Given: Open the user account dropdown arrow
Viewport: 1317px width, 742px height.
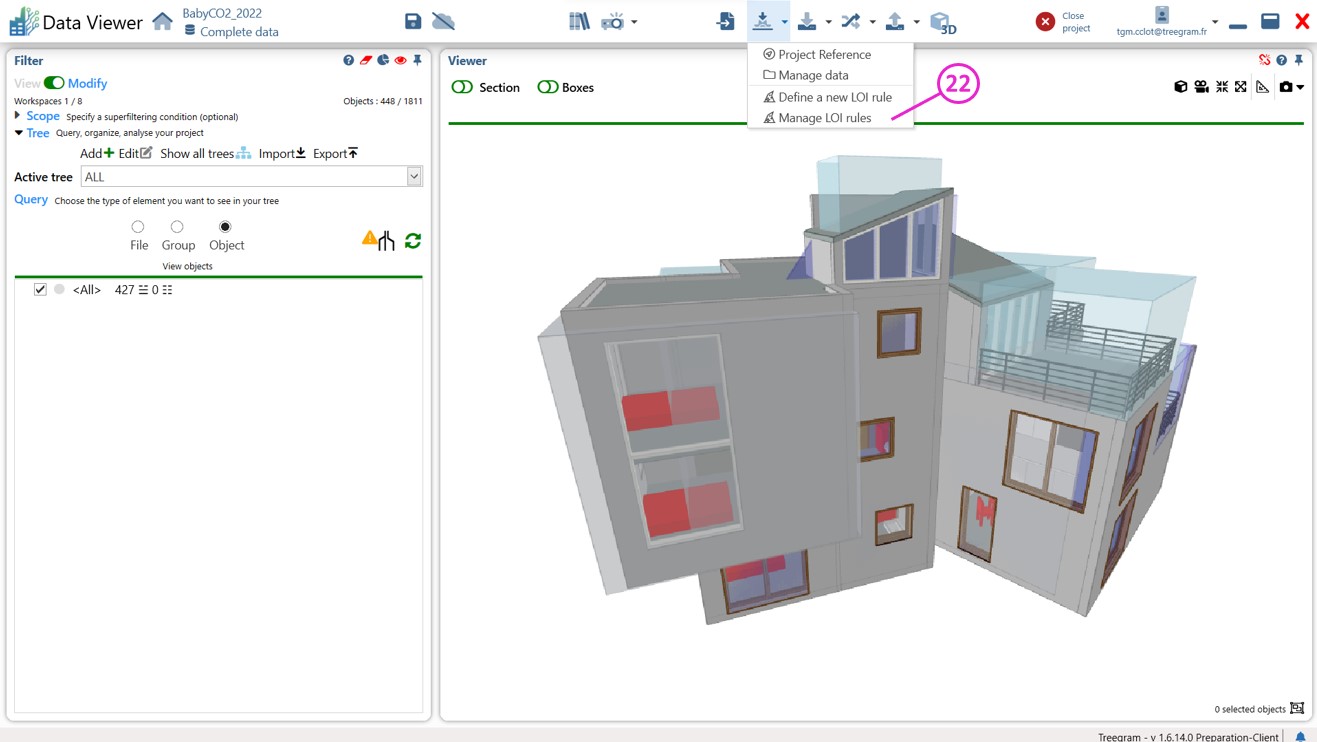Looking at the screenshot, I should [1215, 22].
